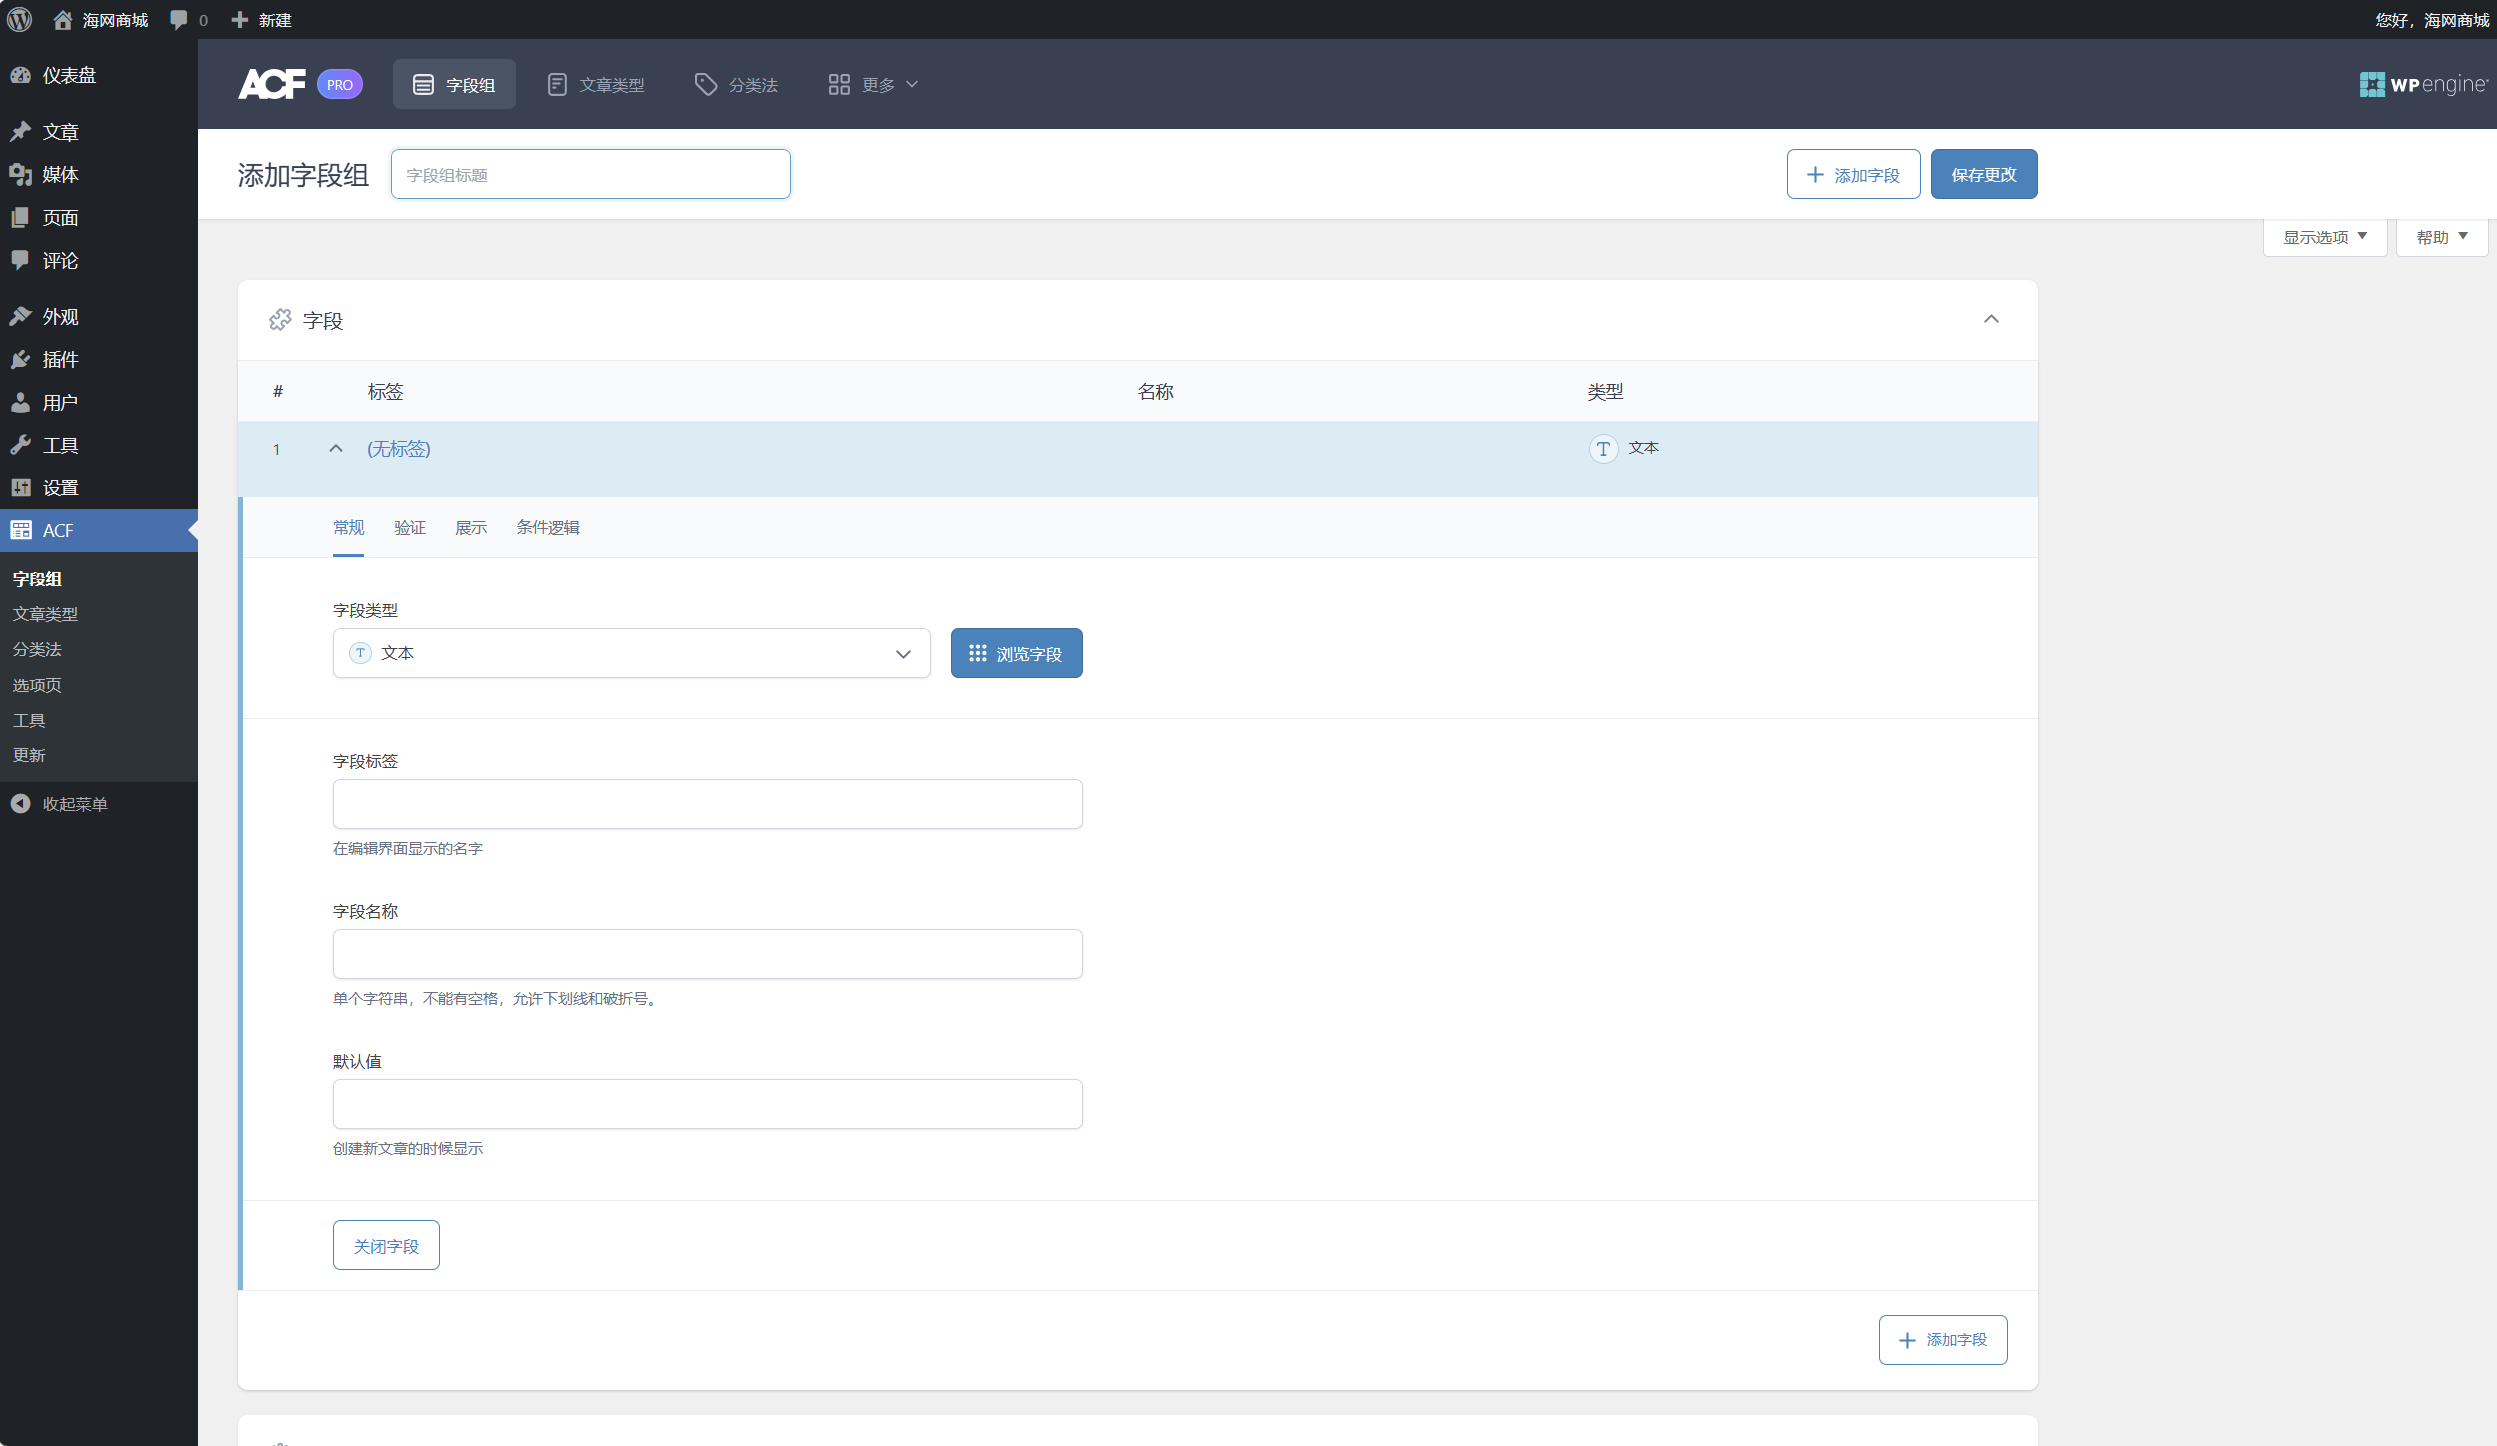Open the 插件 plugins menu

pyautogui.click(x=99, y=360)
